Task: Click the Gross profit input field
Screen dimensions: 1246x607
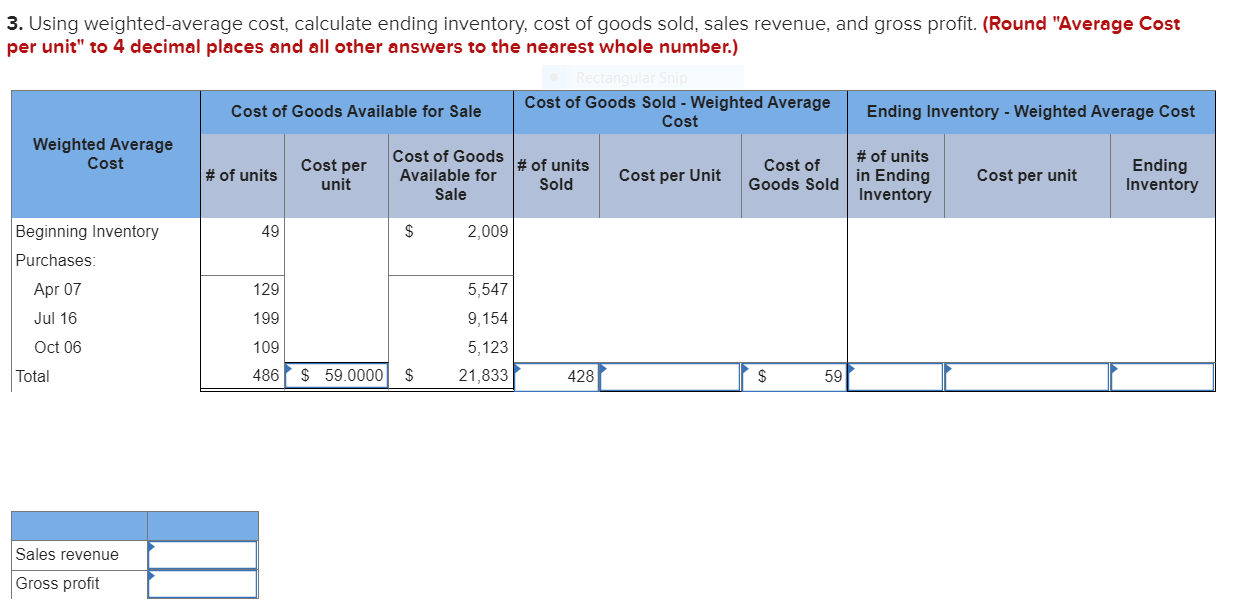Action: [x=203, y=584]
